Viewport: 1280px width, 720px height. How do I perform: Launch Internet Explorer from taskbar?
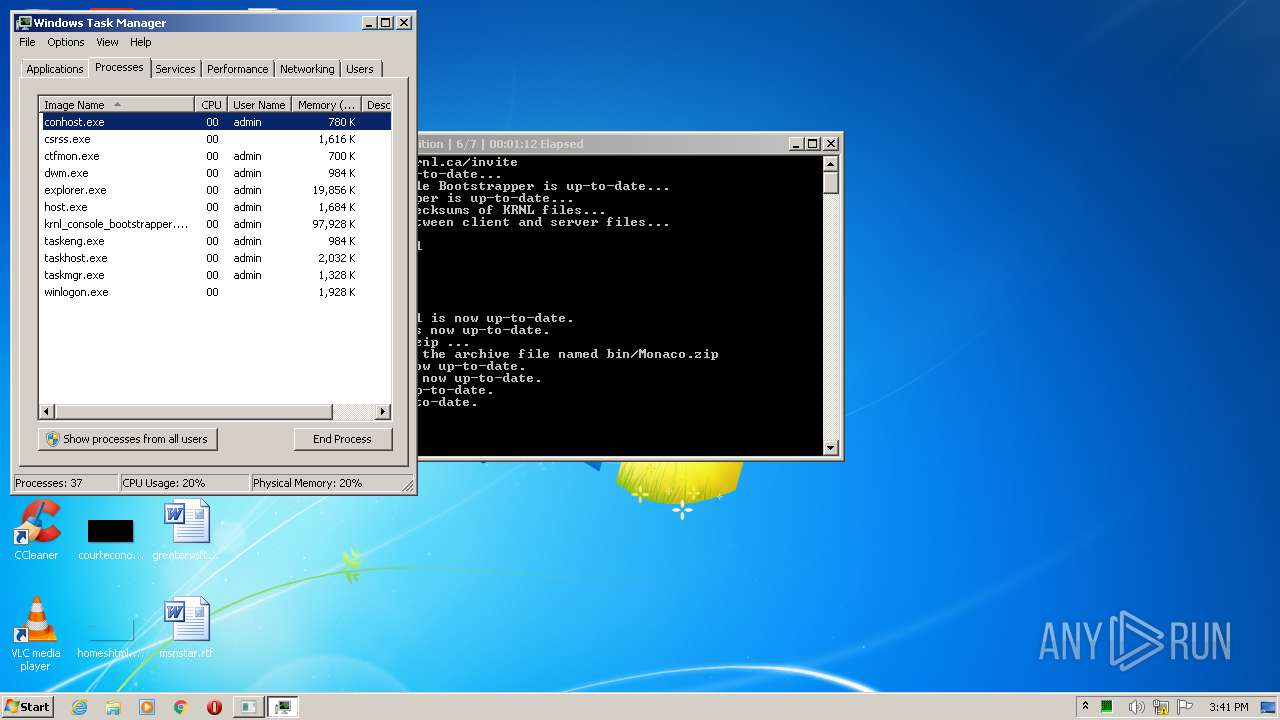click(80, 706)
